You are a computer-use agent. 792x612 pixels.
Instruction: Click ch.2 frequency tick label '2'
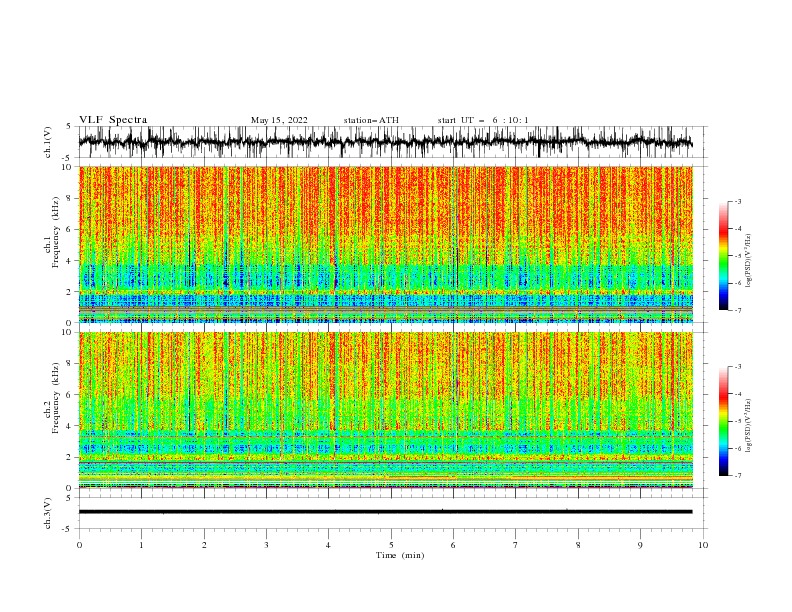69,457
